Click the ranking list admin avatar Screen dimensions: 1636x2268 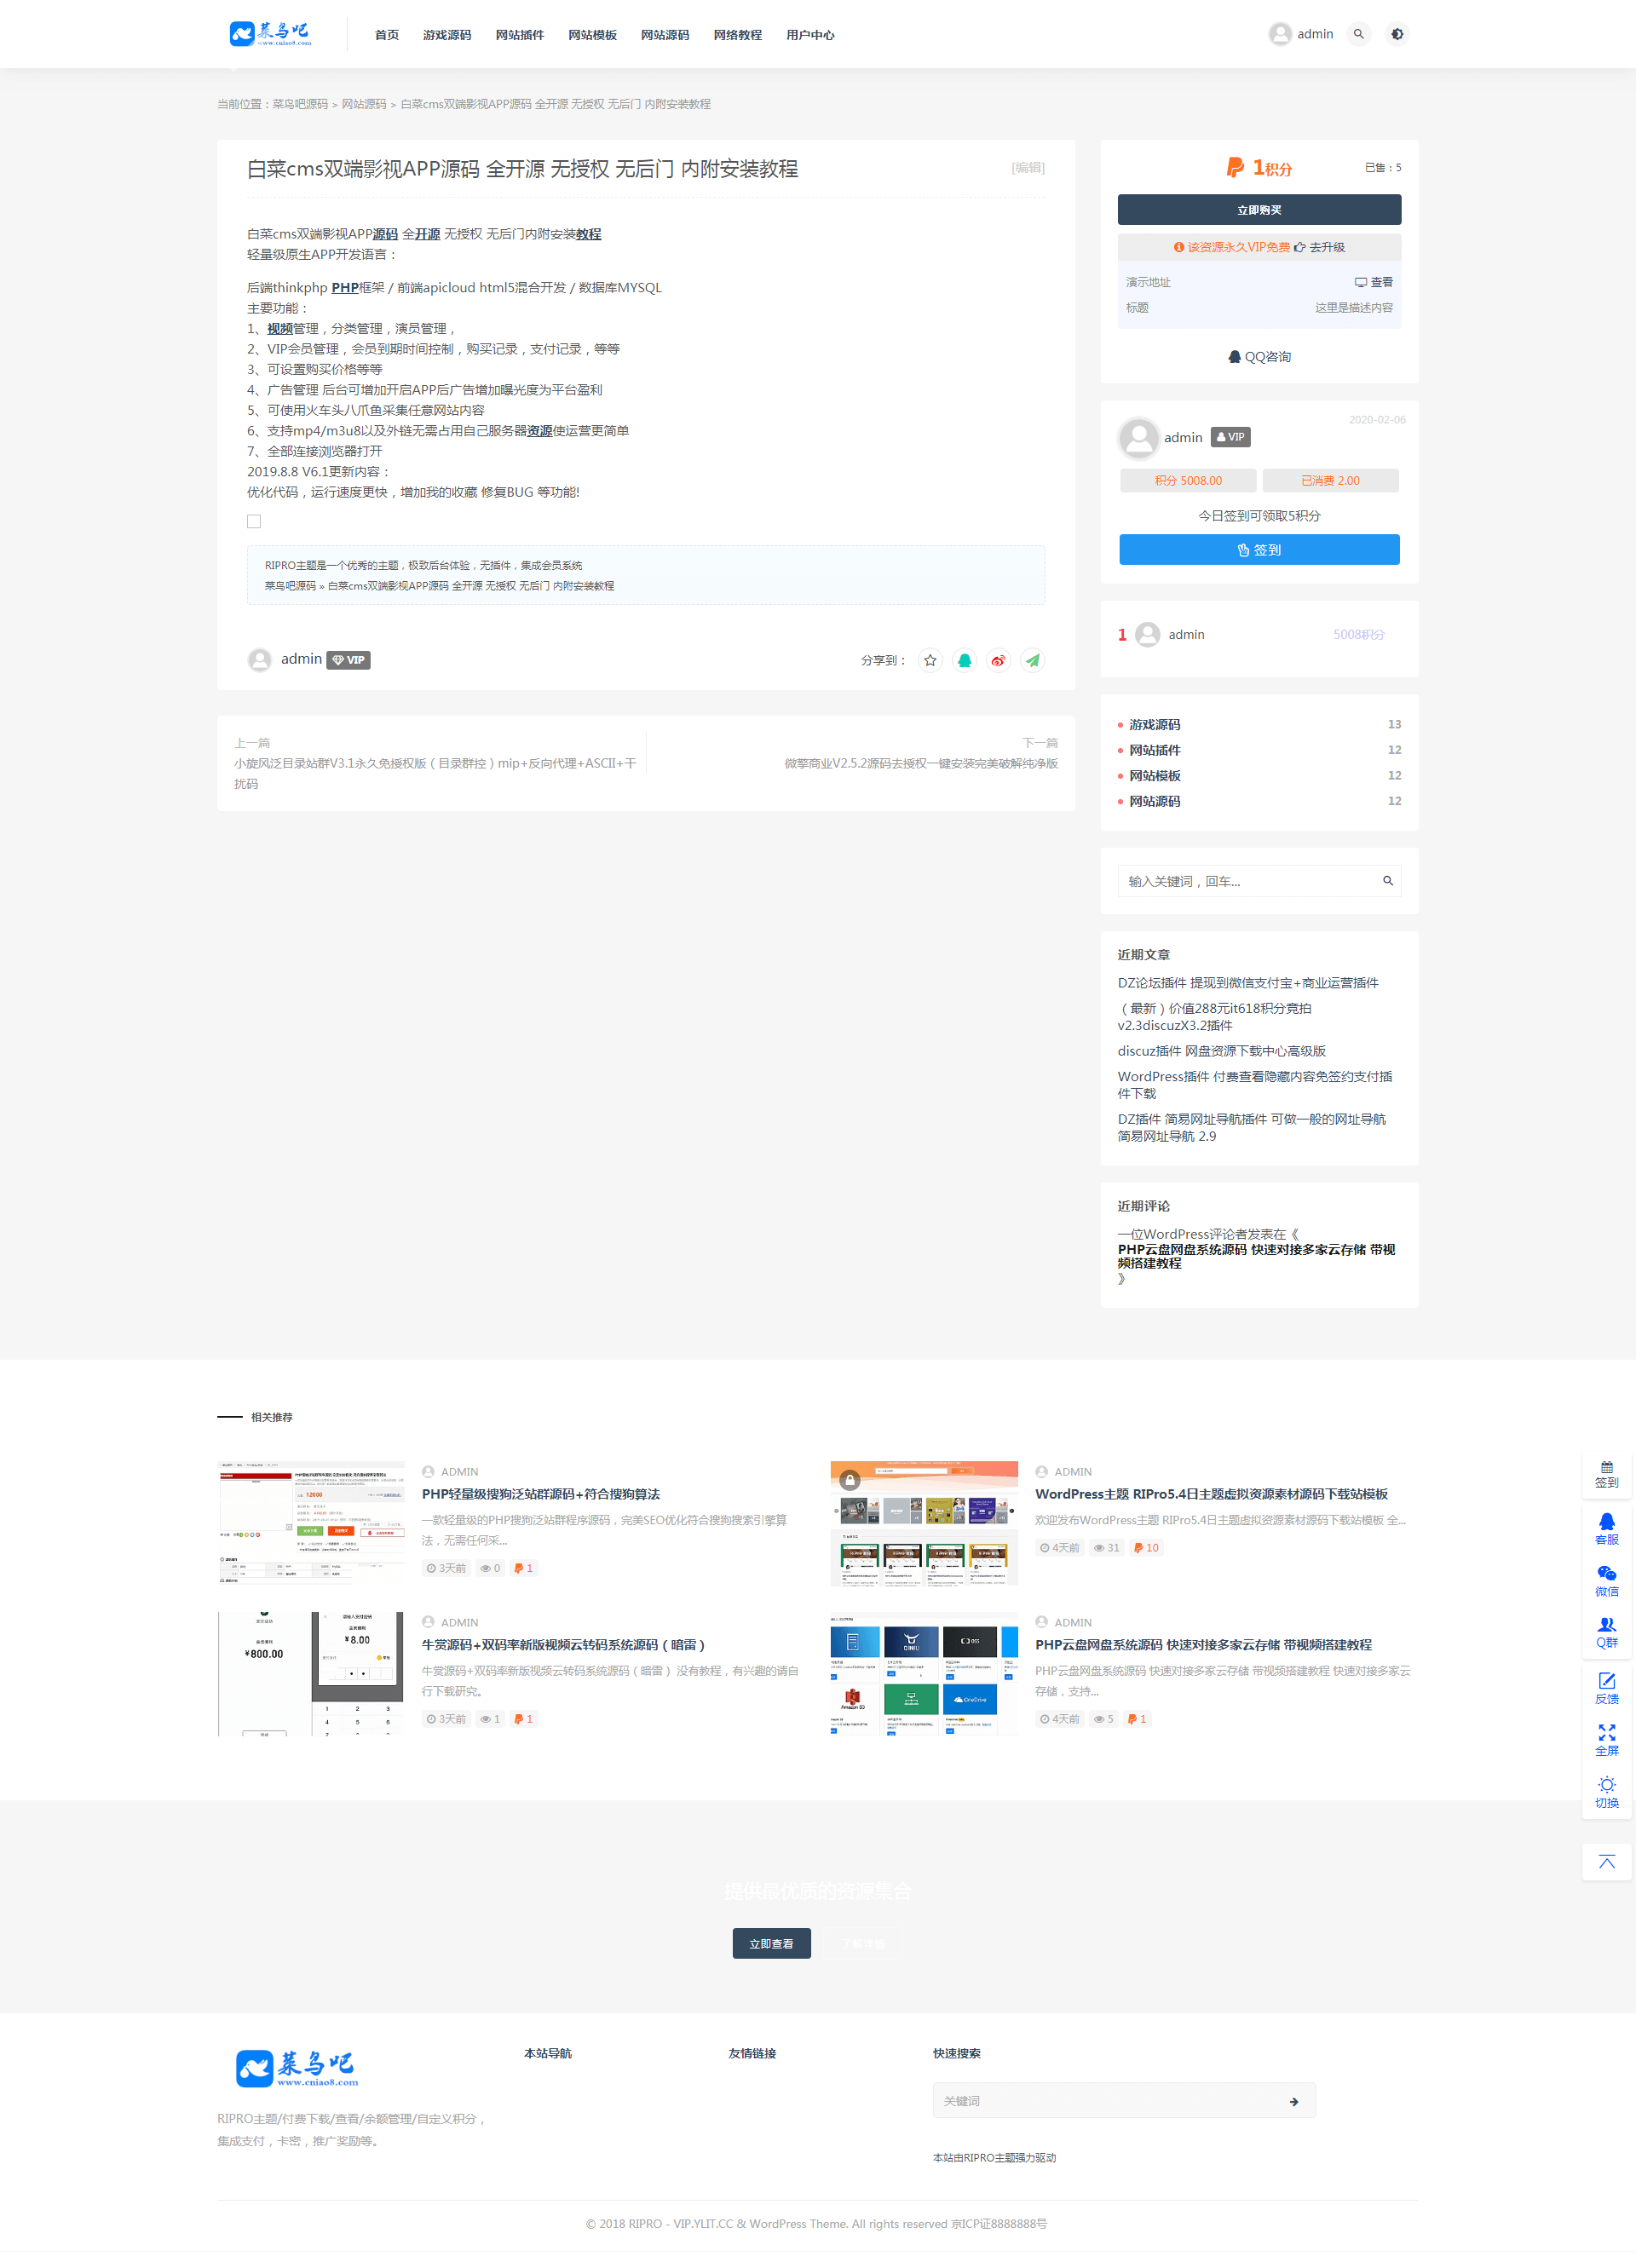pos(1148,635)
